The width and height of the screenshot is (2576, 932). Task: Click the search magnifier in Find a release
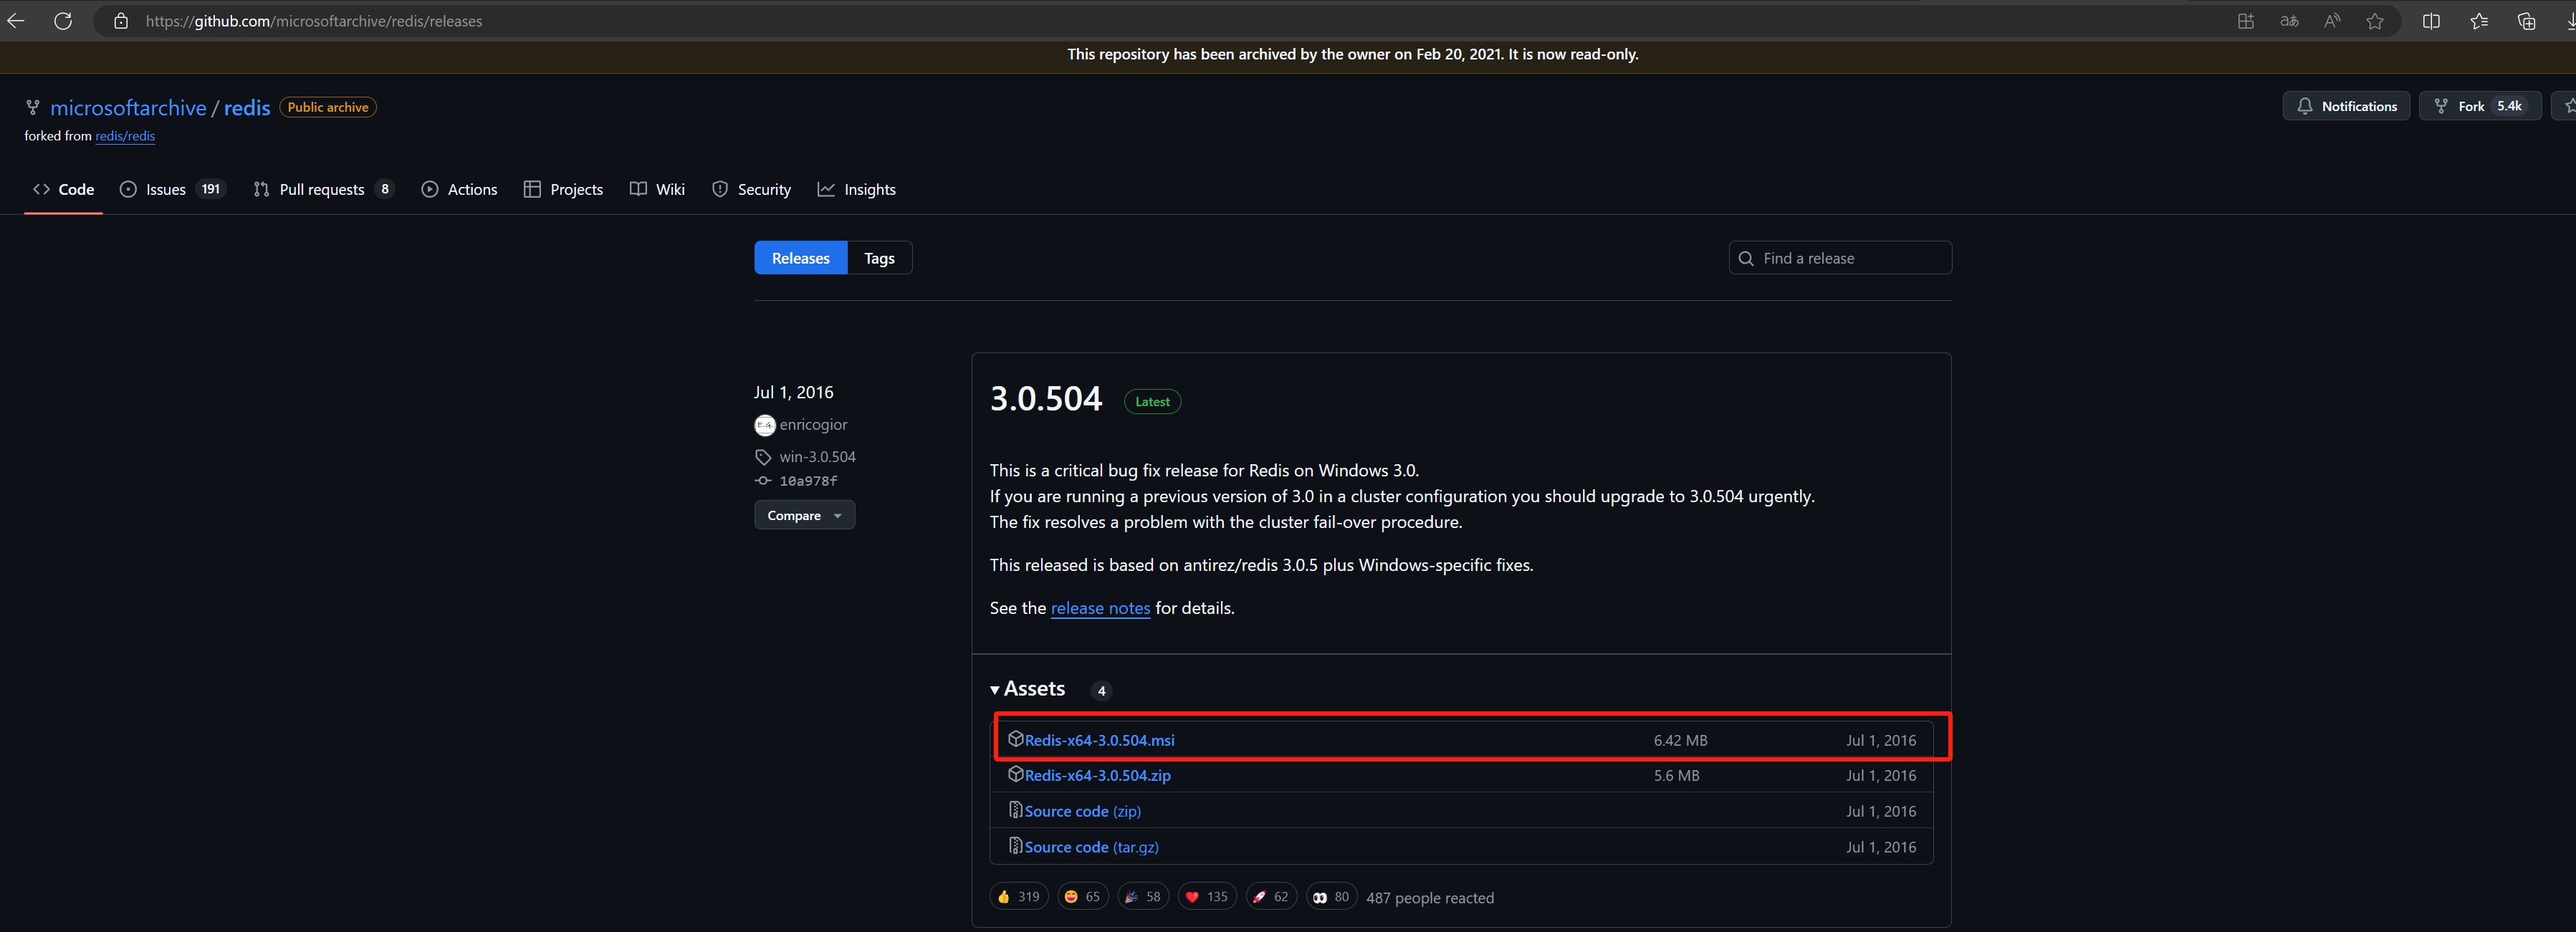point(1746,259)
